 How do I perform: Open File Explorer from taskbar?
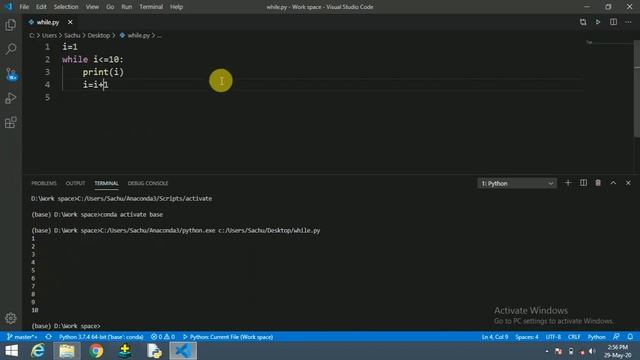point(67,351)
